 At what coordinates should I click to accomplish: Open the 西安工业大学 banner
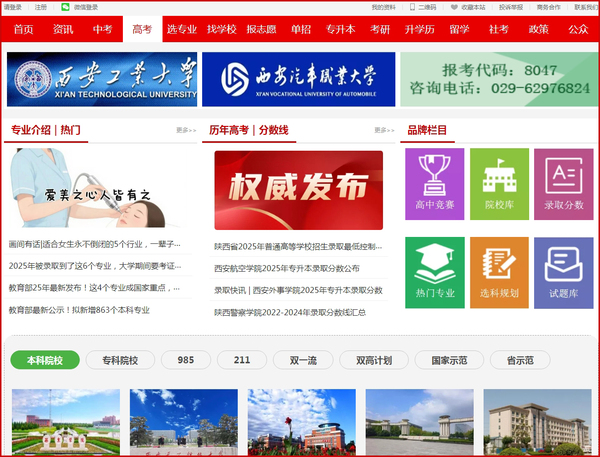(x=102, y=79)
